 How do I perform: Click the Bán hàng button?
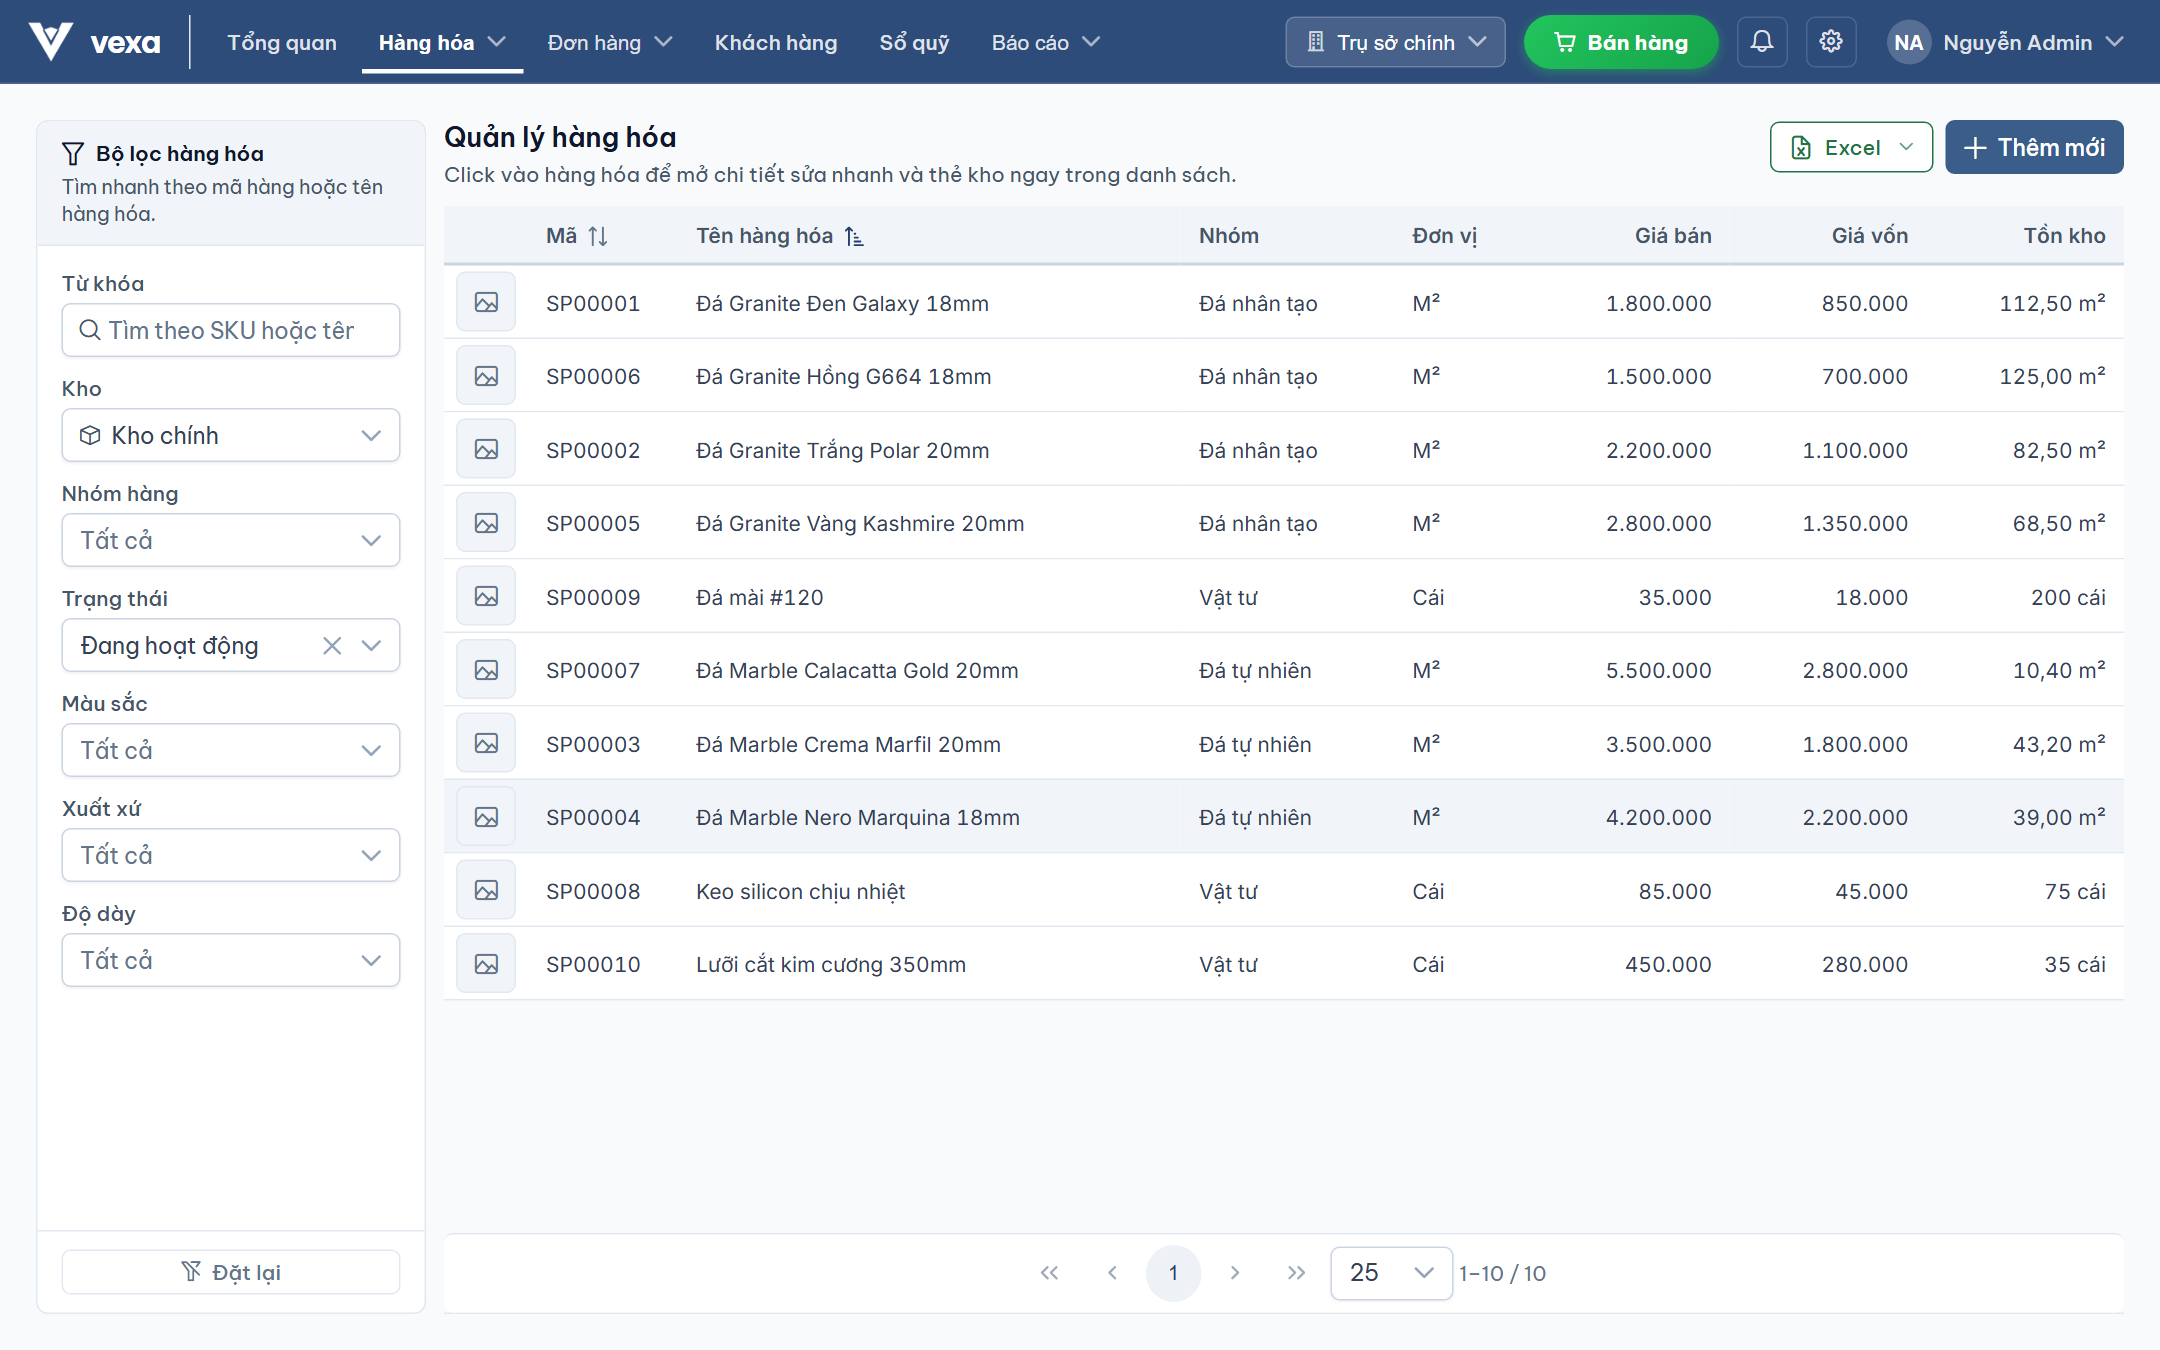point(1621,42)
